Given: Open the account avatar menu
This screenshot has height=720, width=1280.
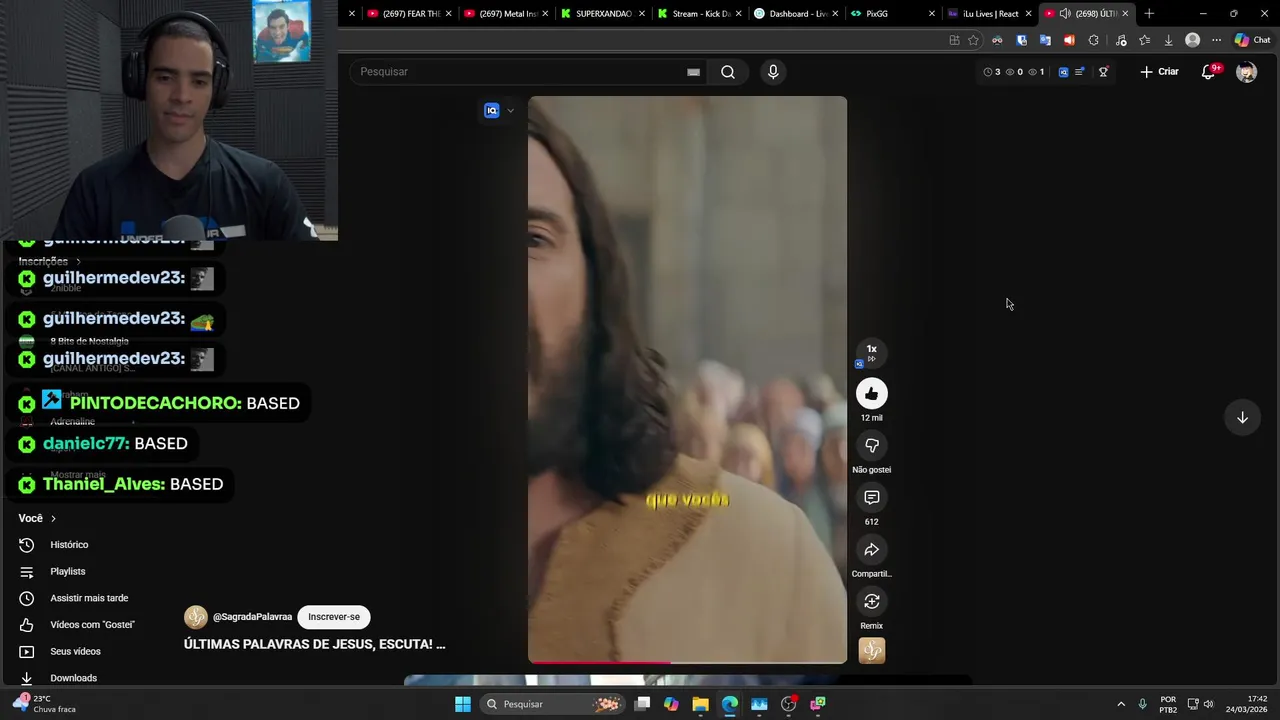Looking at the screenshot, I should coord(1246,72).
